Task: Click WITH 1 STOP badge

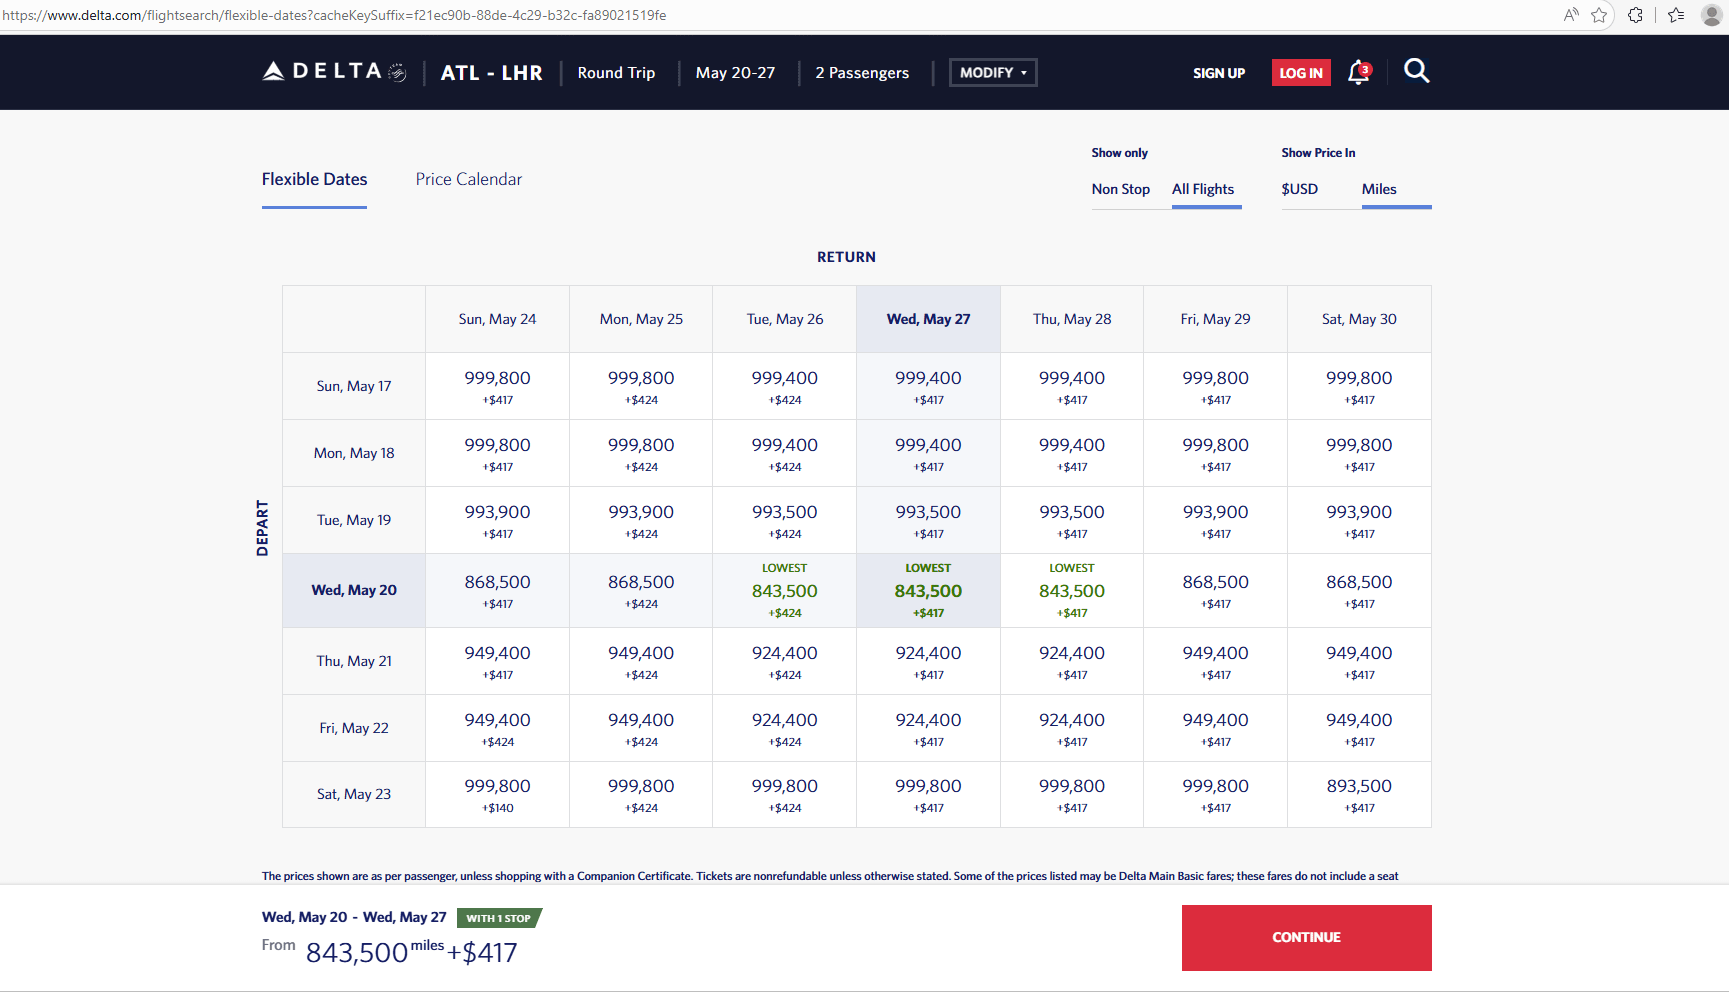Action: (499, 918)
